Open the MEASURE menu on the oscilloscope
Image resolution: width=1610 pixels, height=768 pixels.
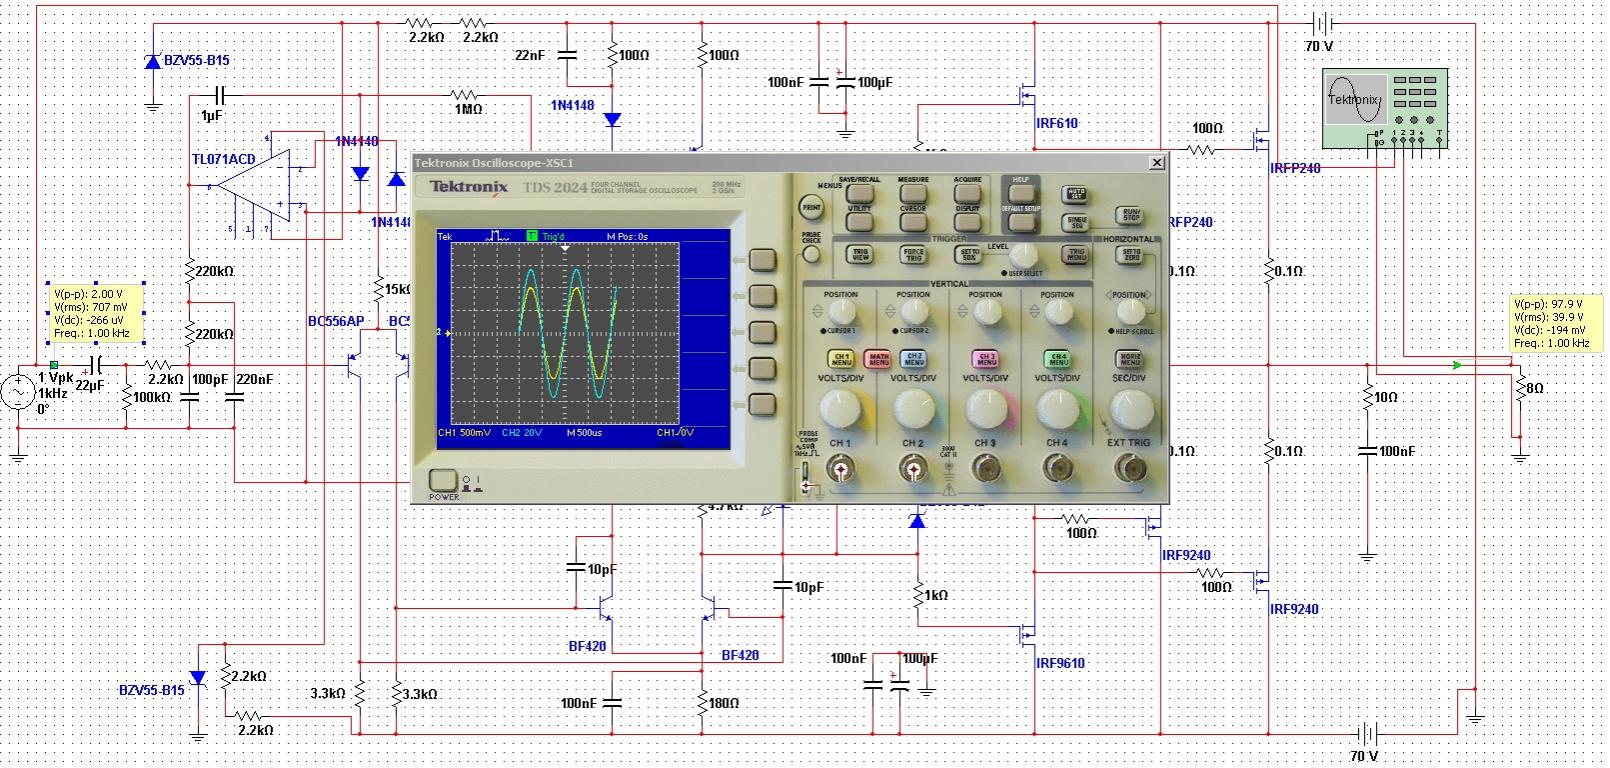pos(913,193)
